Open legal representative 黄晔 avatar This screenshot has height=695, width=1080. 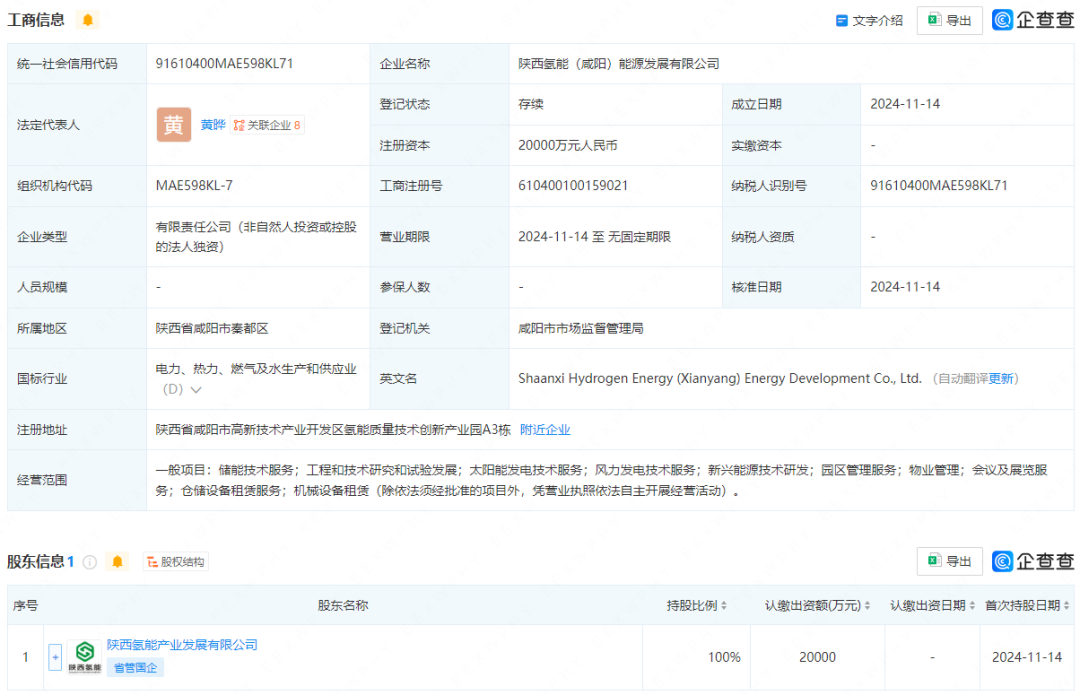174,125
